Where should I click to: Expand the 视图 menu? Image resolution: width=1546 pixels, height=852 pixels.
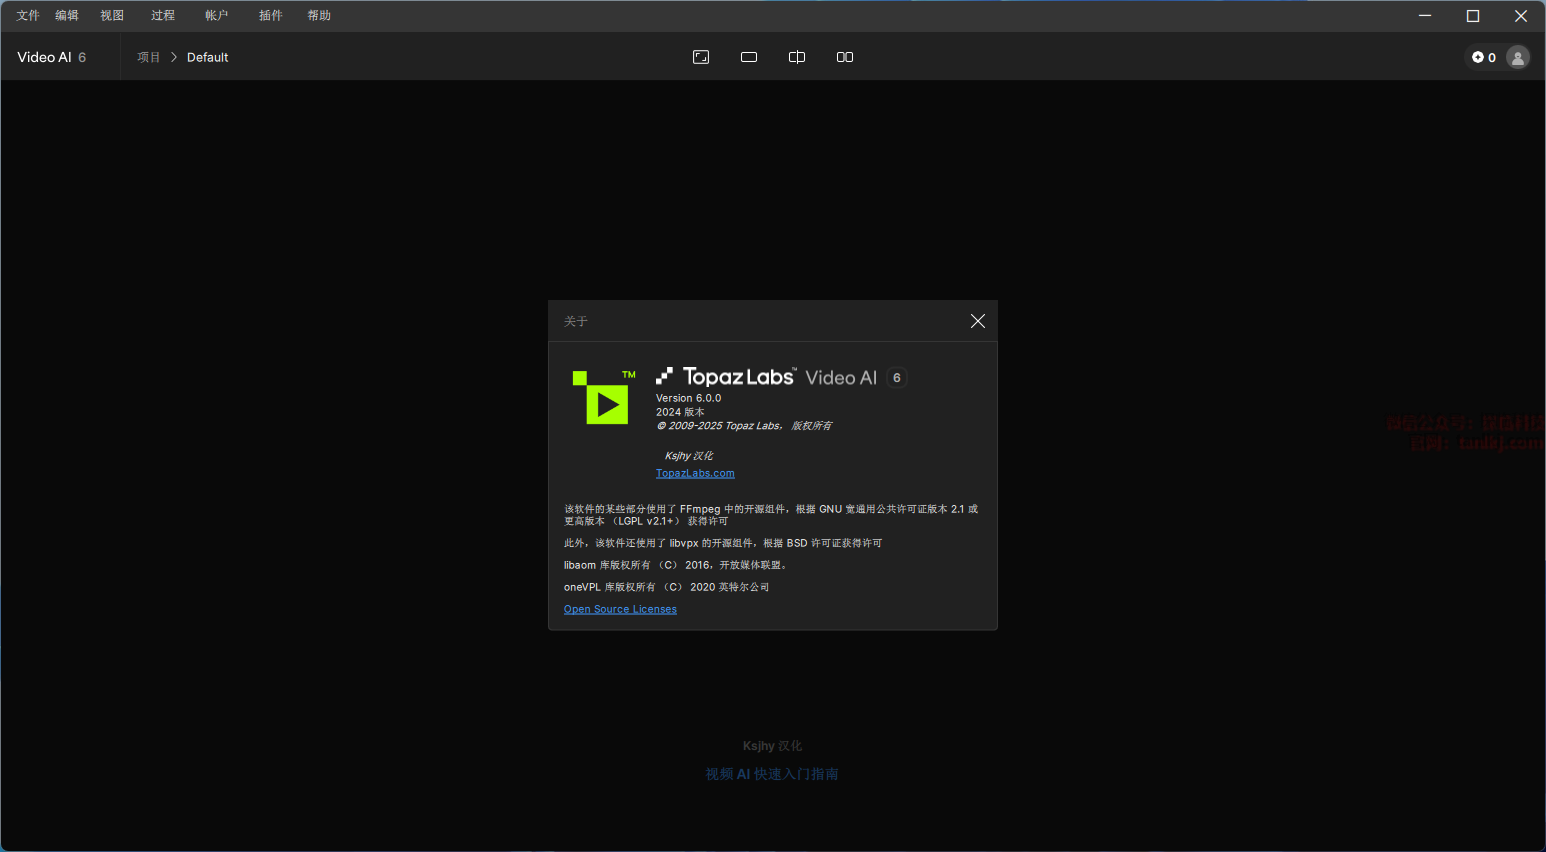pos(112,15)
